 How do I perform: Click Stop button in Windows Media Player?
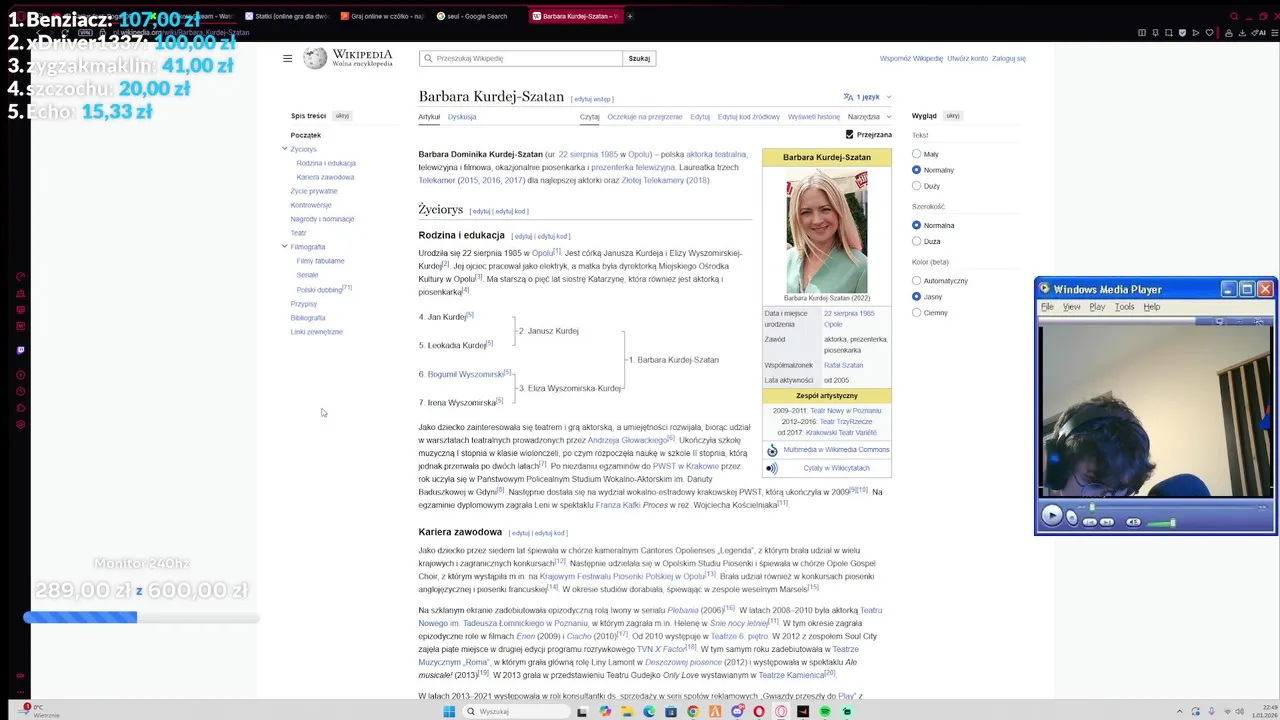pyautogui.click(x=1072, y=517)
